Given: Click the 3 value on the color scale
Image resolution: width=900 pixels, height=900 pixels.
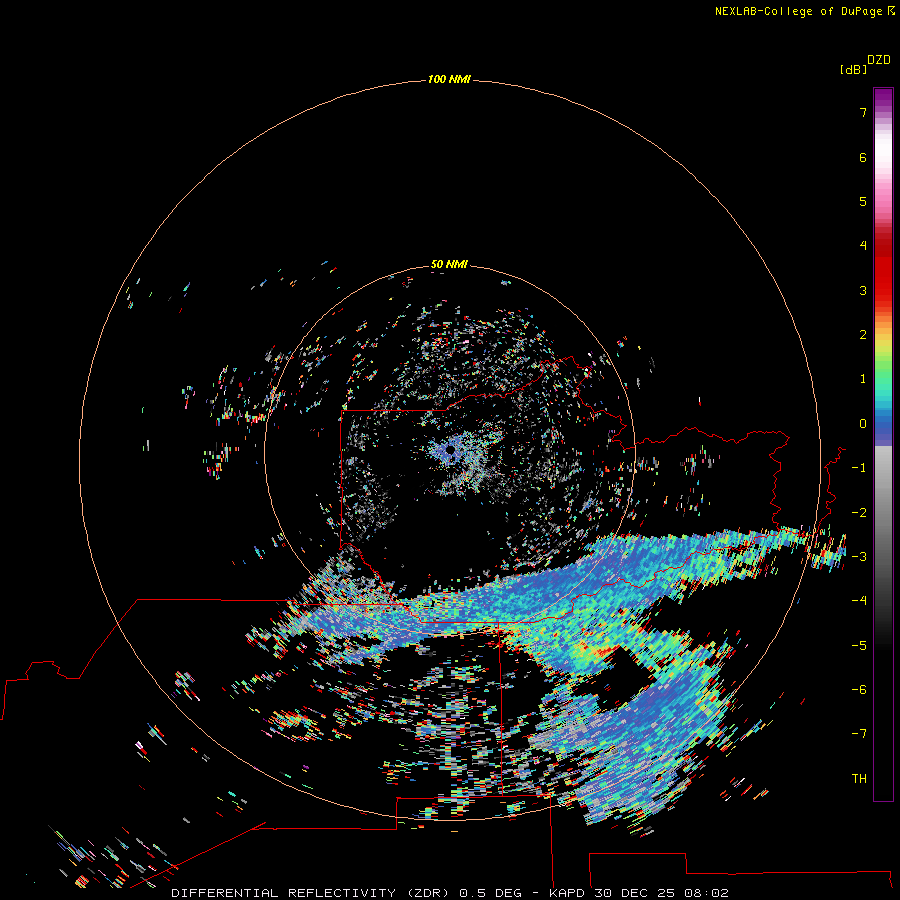Looking at the screenshot, I should click(863, 290).
